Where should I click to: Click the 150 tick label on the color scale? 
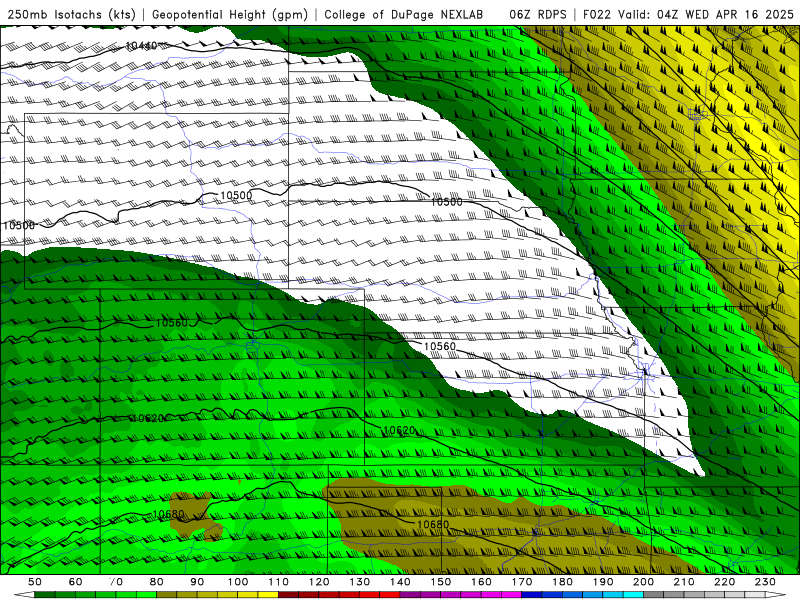pyautogui.click(x=441, y=582)
